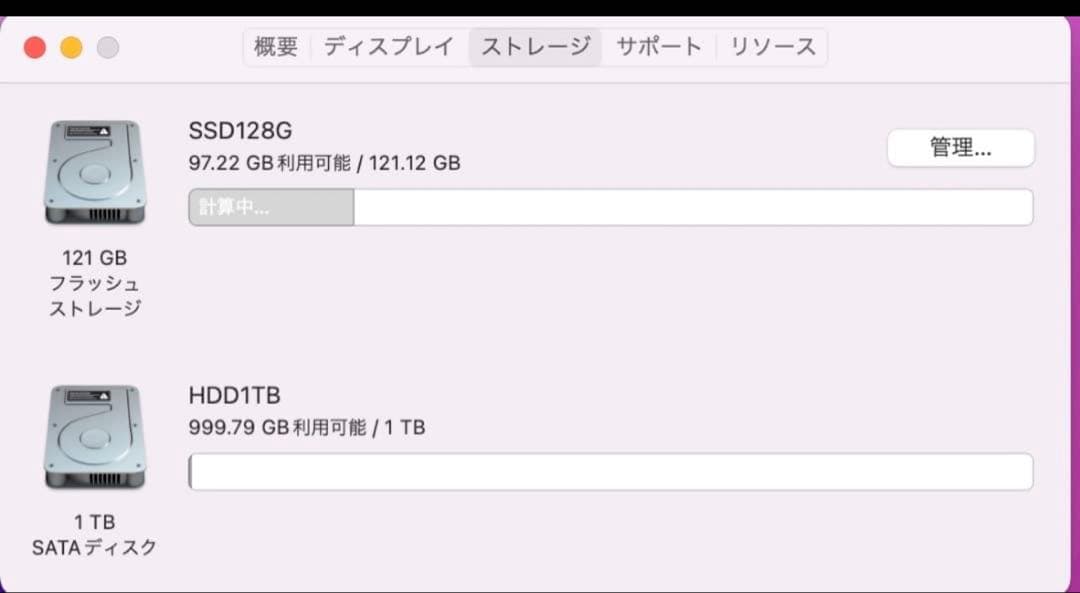Click the SSD128G drive name label
The width and height of the screenshot is (1080, 593).
[x=240, y=130]
